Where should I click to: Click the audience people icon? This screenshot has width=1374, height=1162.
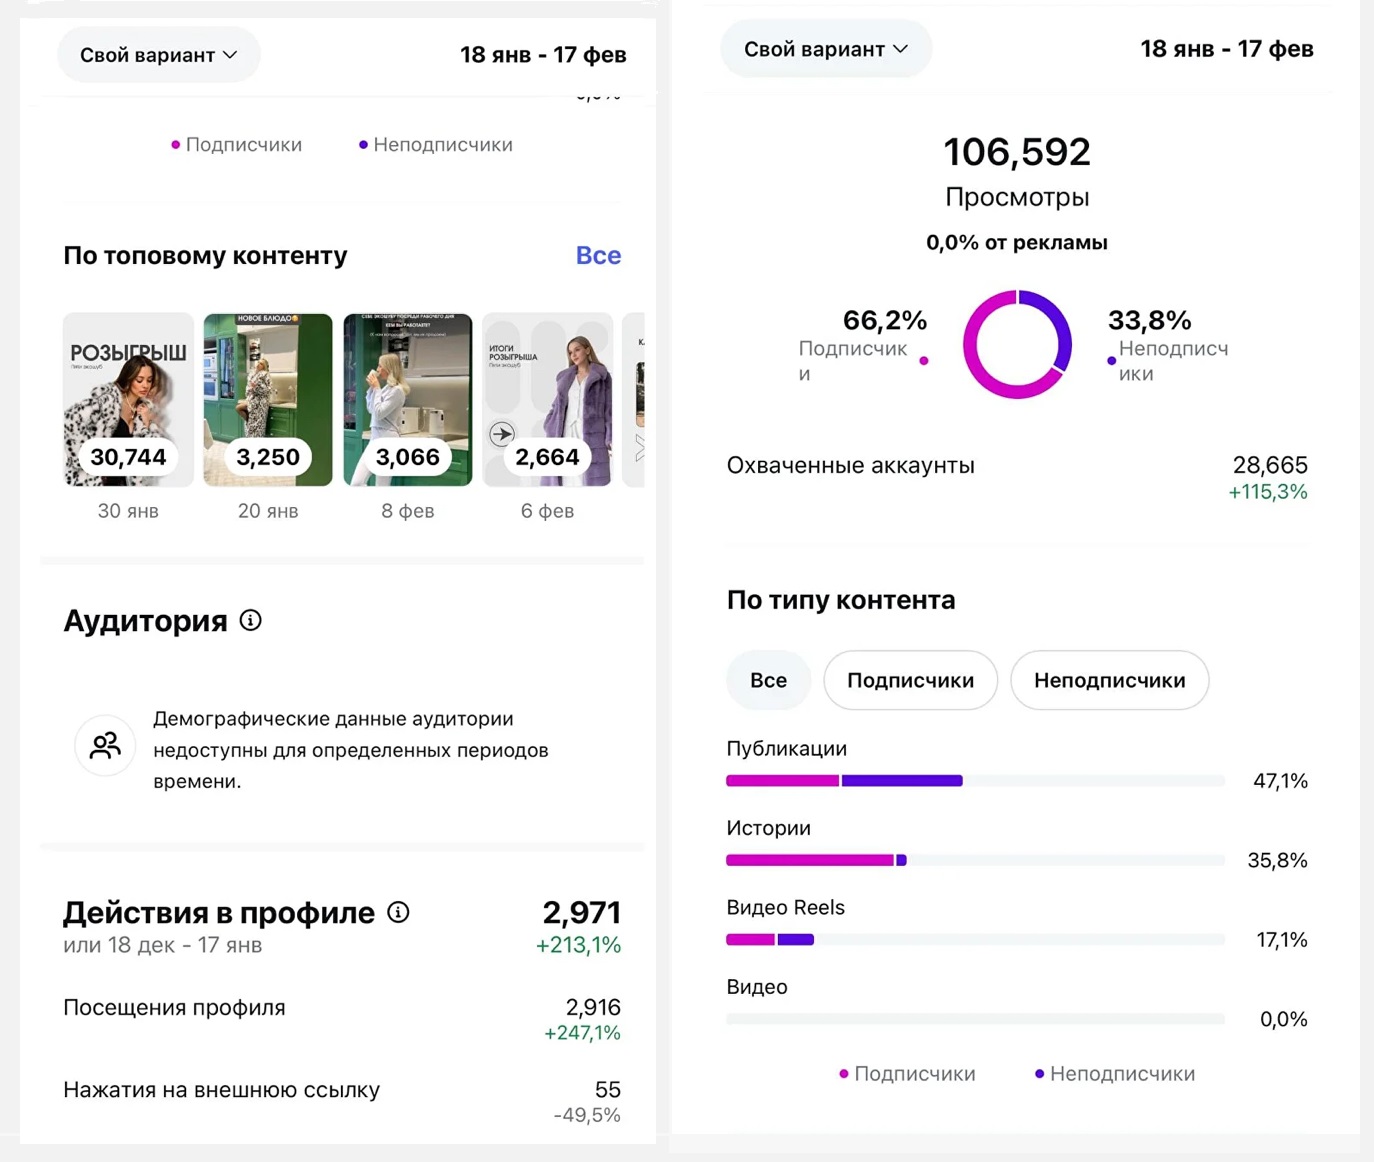pyautogui.click(x=105, y=745)
